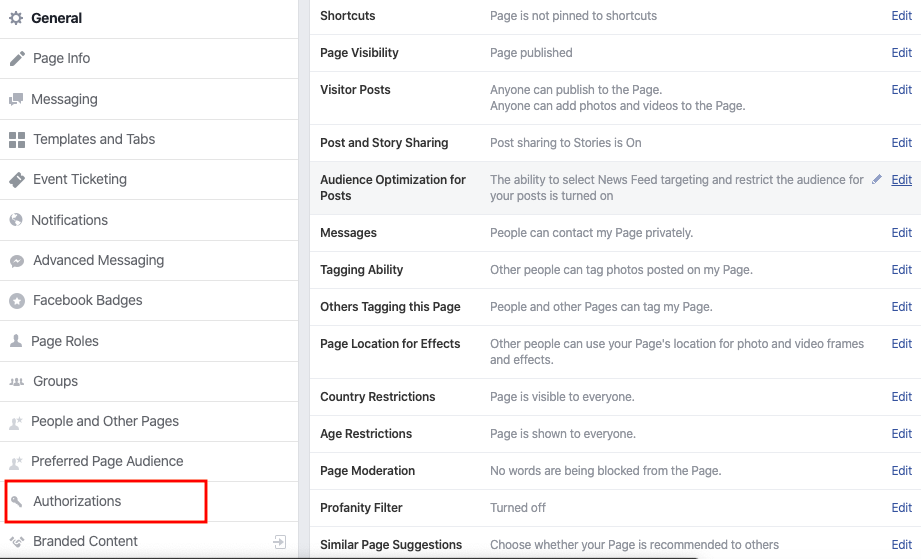The image size is (921, 559).
Task: Click the Facebook Badges star icon
Action: click(x=17, y=301)
